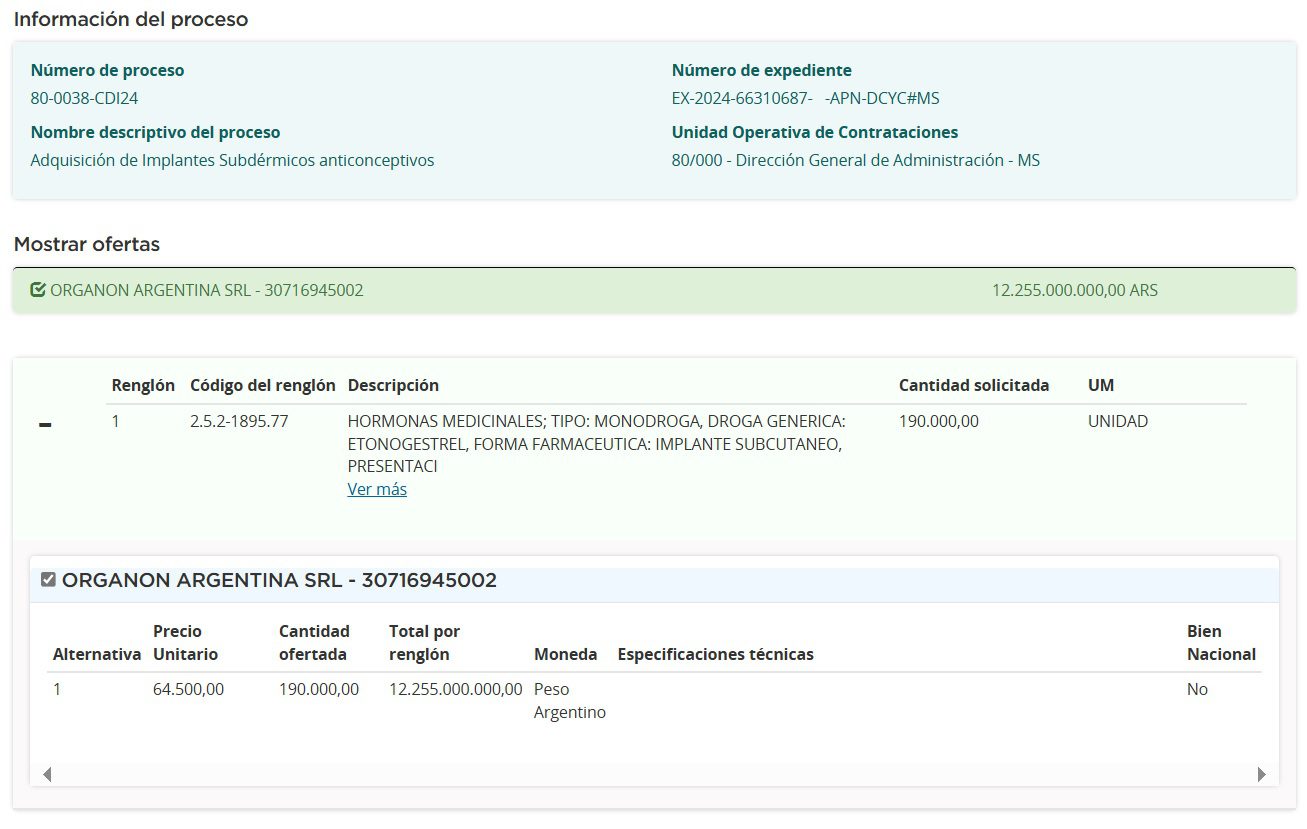1307x829 pixels.
Task: Toggle the ORGANON ARGENTINA SRL panel checkbox
Action: (x=48, y=580)
